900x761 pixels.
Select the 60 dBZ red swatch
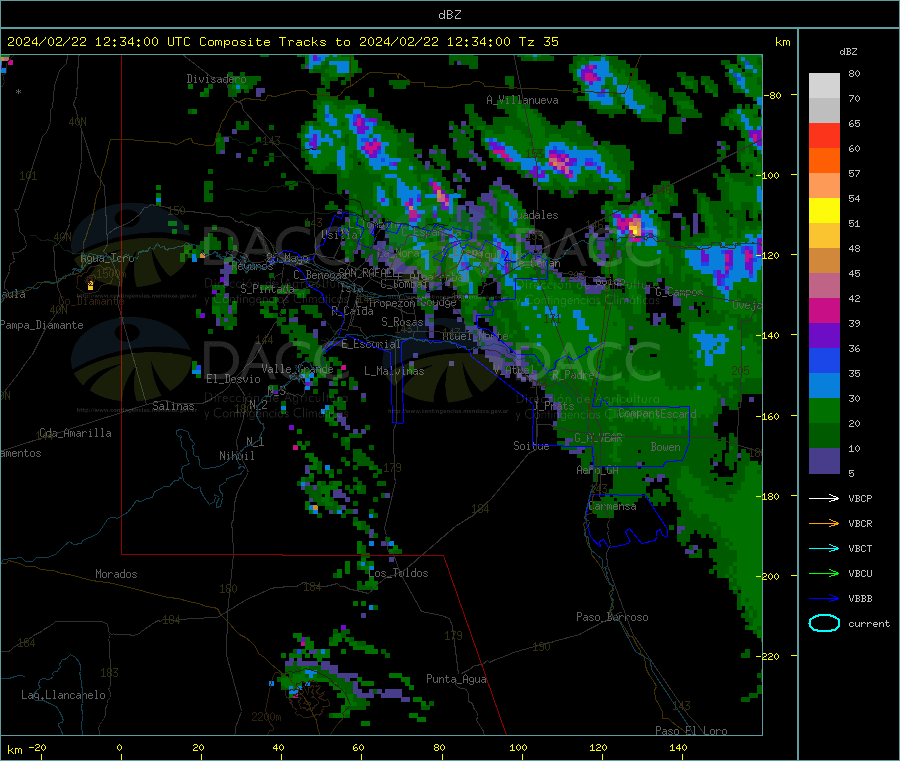(824, 135)
